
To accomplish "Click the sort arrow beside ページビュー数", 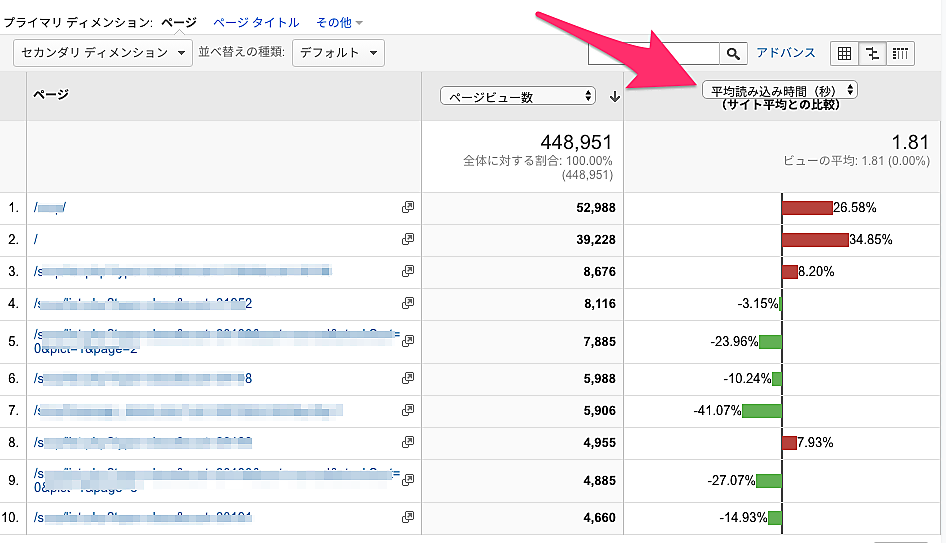I will pos(614,97).
